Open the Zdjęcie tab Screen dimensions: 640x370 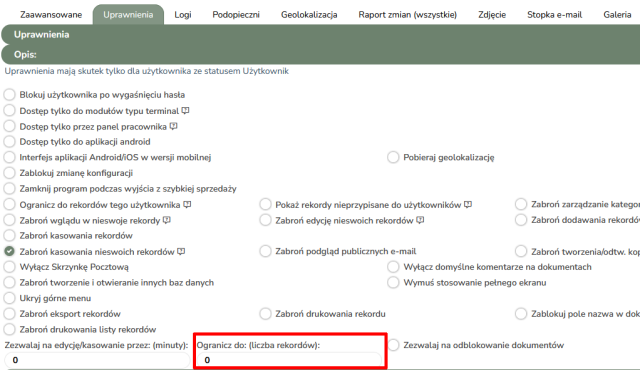[492, 15]
